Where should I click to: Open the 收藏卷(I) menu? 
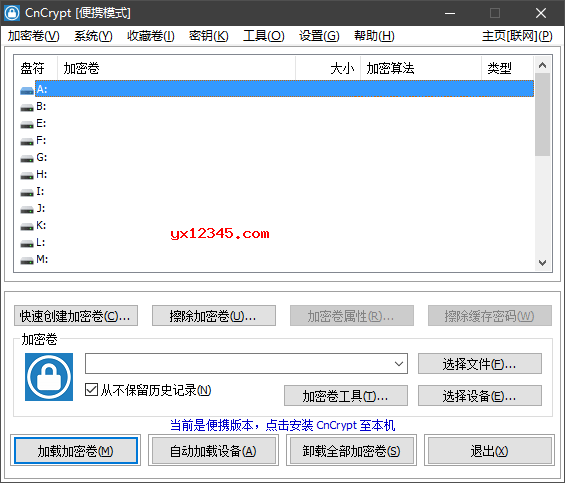pyautogui.click(x=151, y=36)
